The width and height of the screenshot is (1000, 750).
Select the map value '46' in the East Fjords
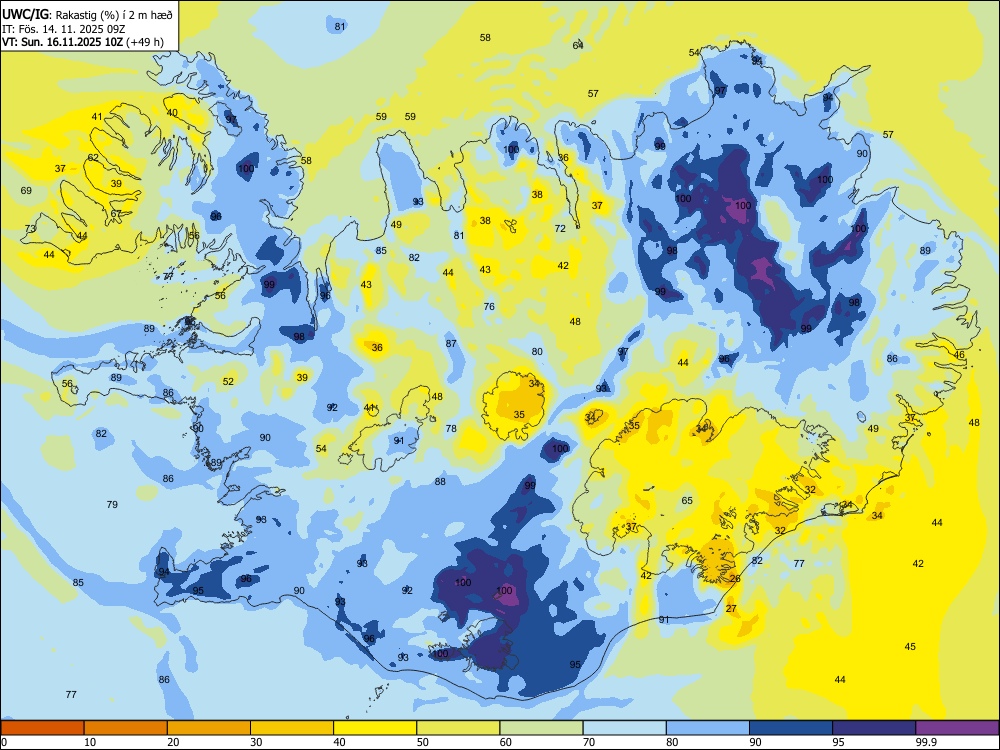click(x=959, y=355)
